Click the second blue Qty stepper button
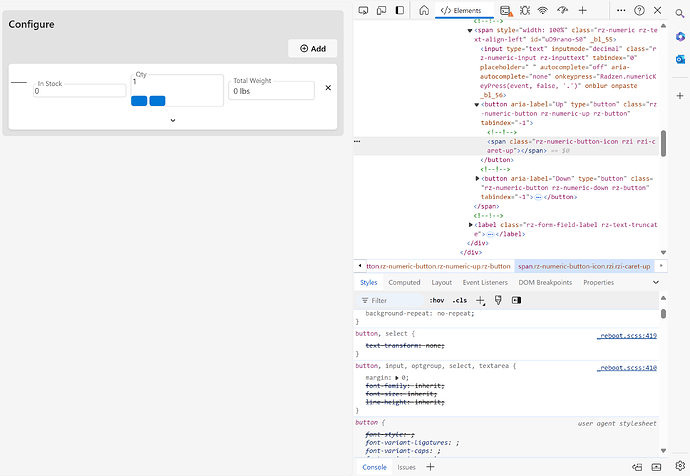This screenshot has height=476, width=690. [158, 101]
